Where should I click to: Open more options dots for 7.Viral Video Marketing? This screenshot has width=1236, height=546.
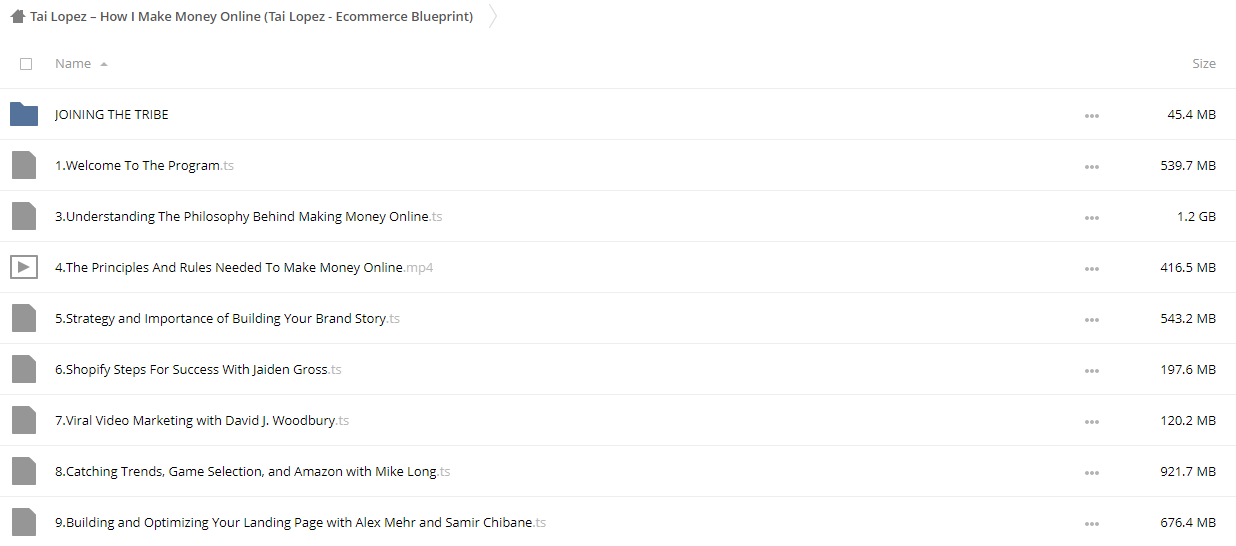1091,422
